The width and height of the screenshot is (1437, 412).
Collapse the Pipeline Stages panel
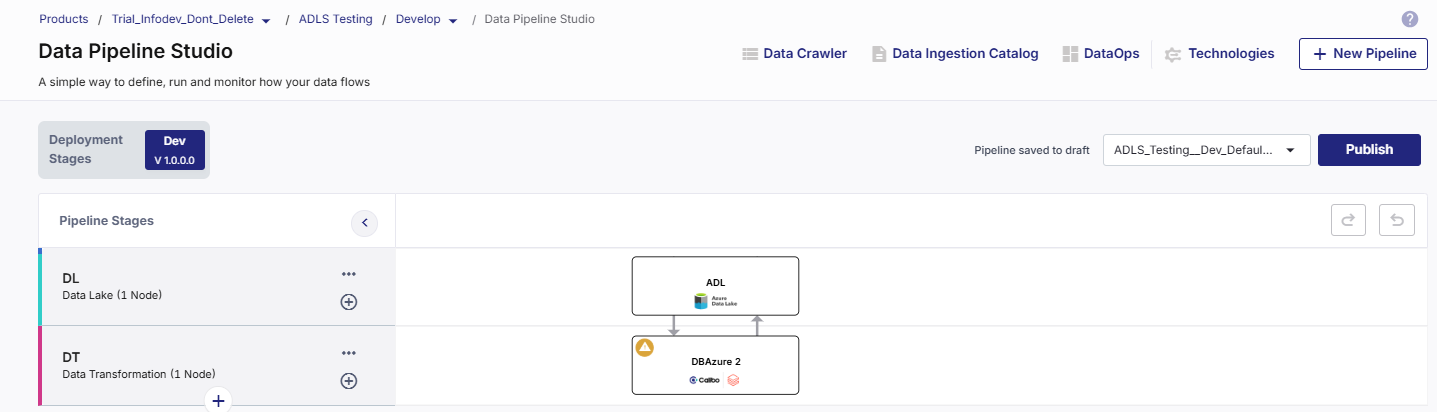[364, 223]
